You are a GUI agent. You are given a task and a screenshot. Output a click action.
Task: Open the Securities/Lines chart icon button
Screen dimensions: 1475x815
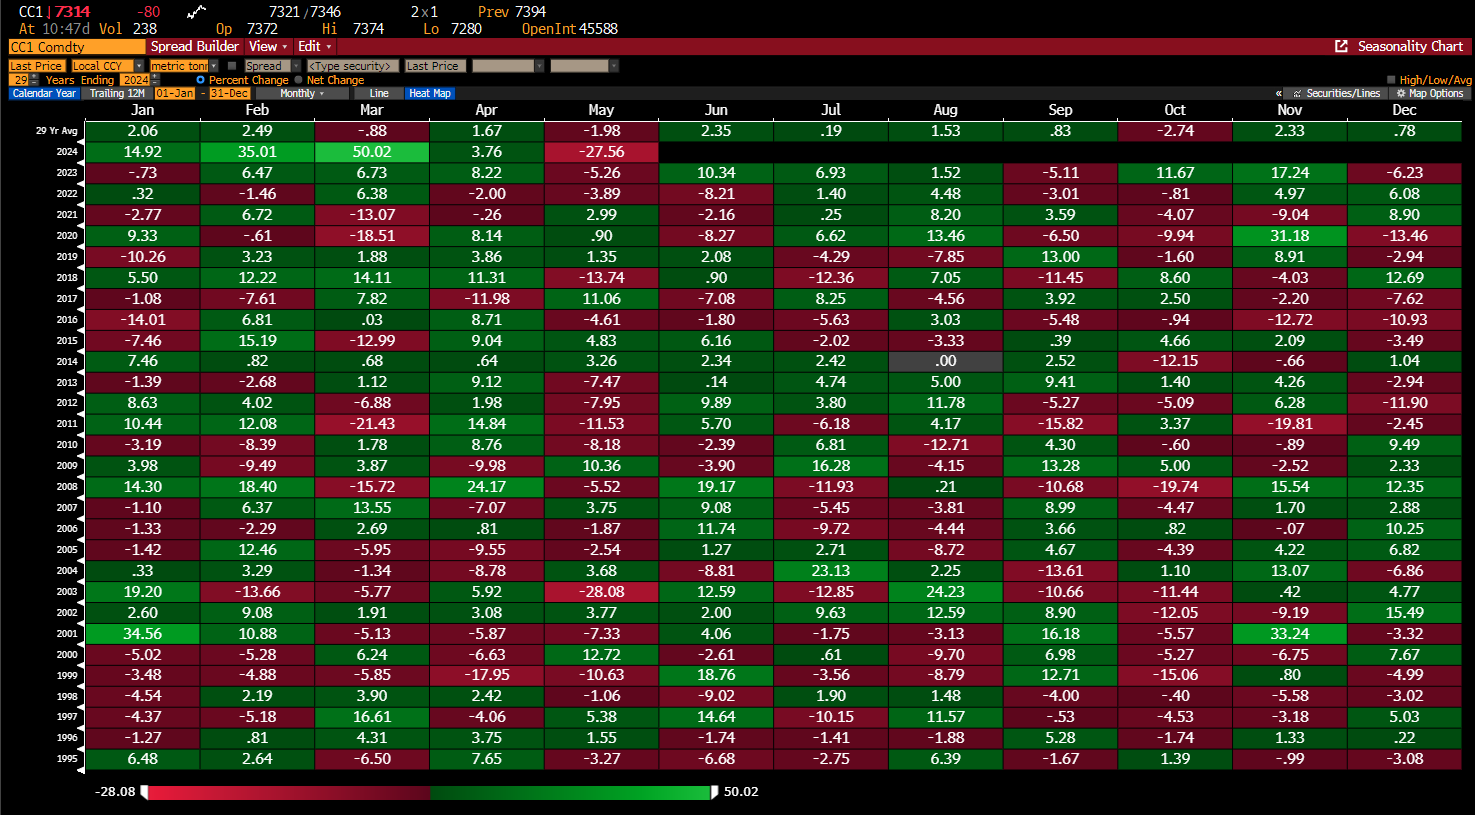point(1297,93)
